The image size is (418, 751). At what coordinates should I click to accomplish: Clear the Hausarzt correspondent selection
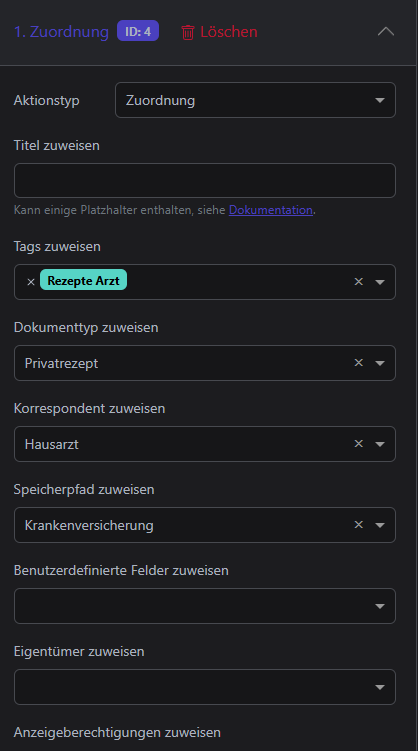tap(359, 444)
